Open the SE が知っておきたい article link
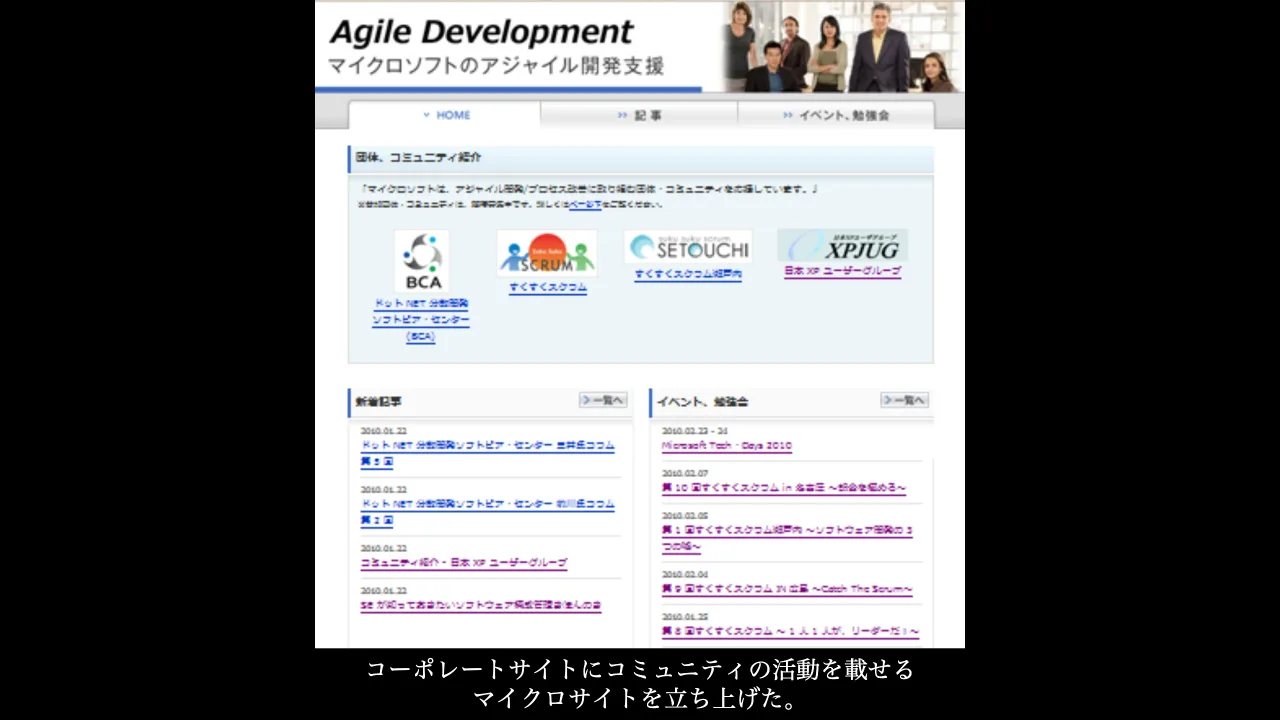Image resolution: width=1280 pixels, height=720 pixels. coord(481,606)
